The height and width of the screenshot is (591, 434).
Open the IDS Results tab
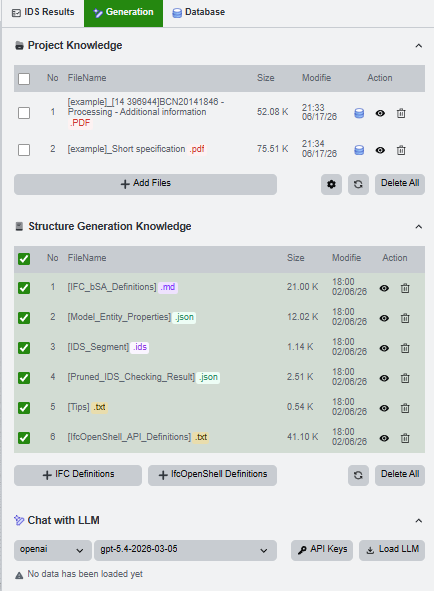43,12
